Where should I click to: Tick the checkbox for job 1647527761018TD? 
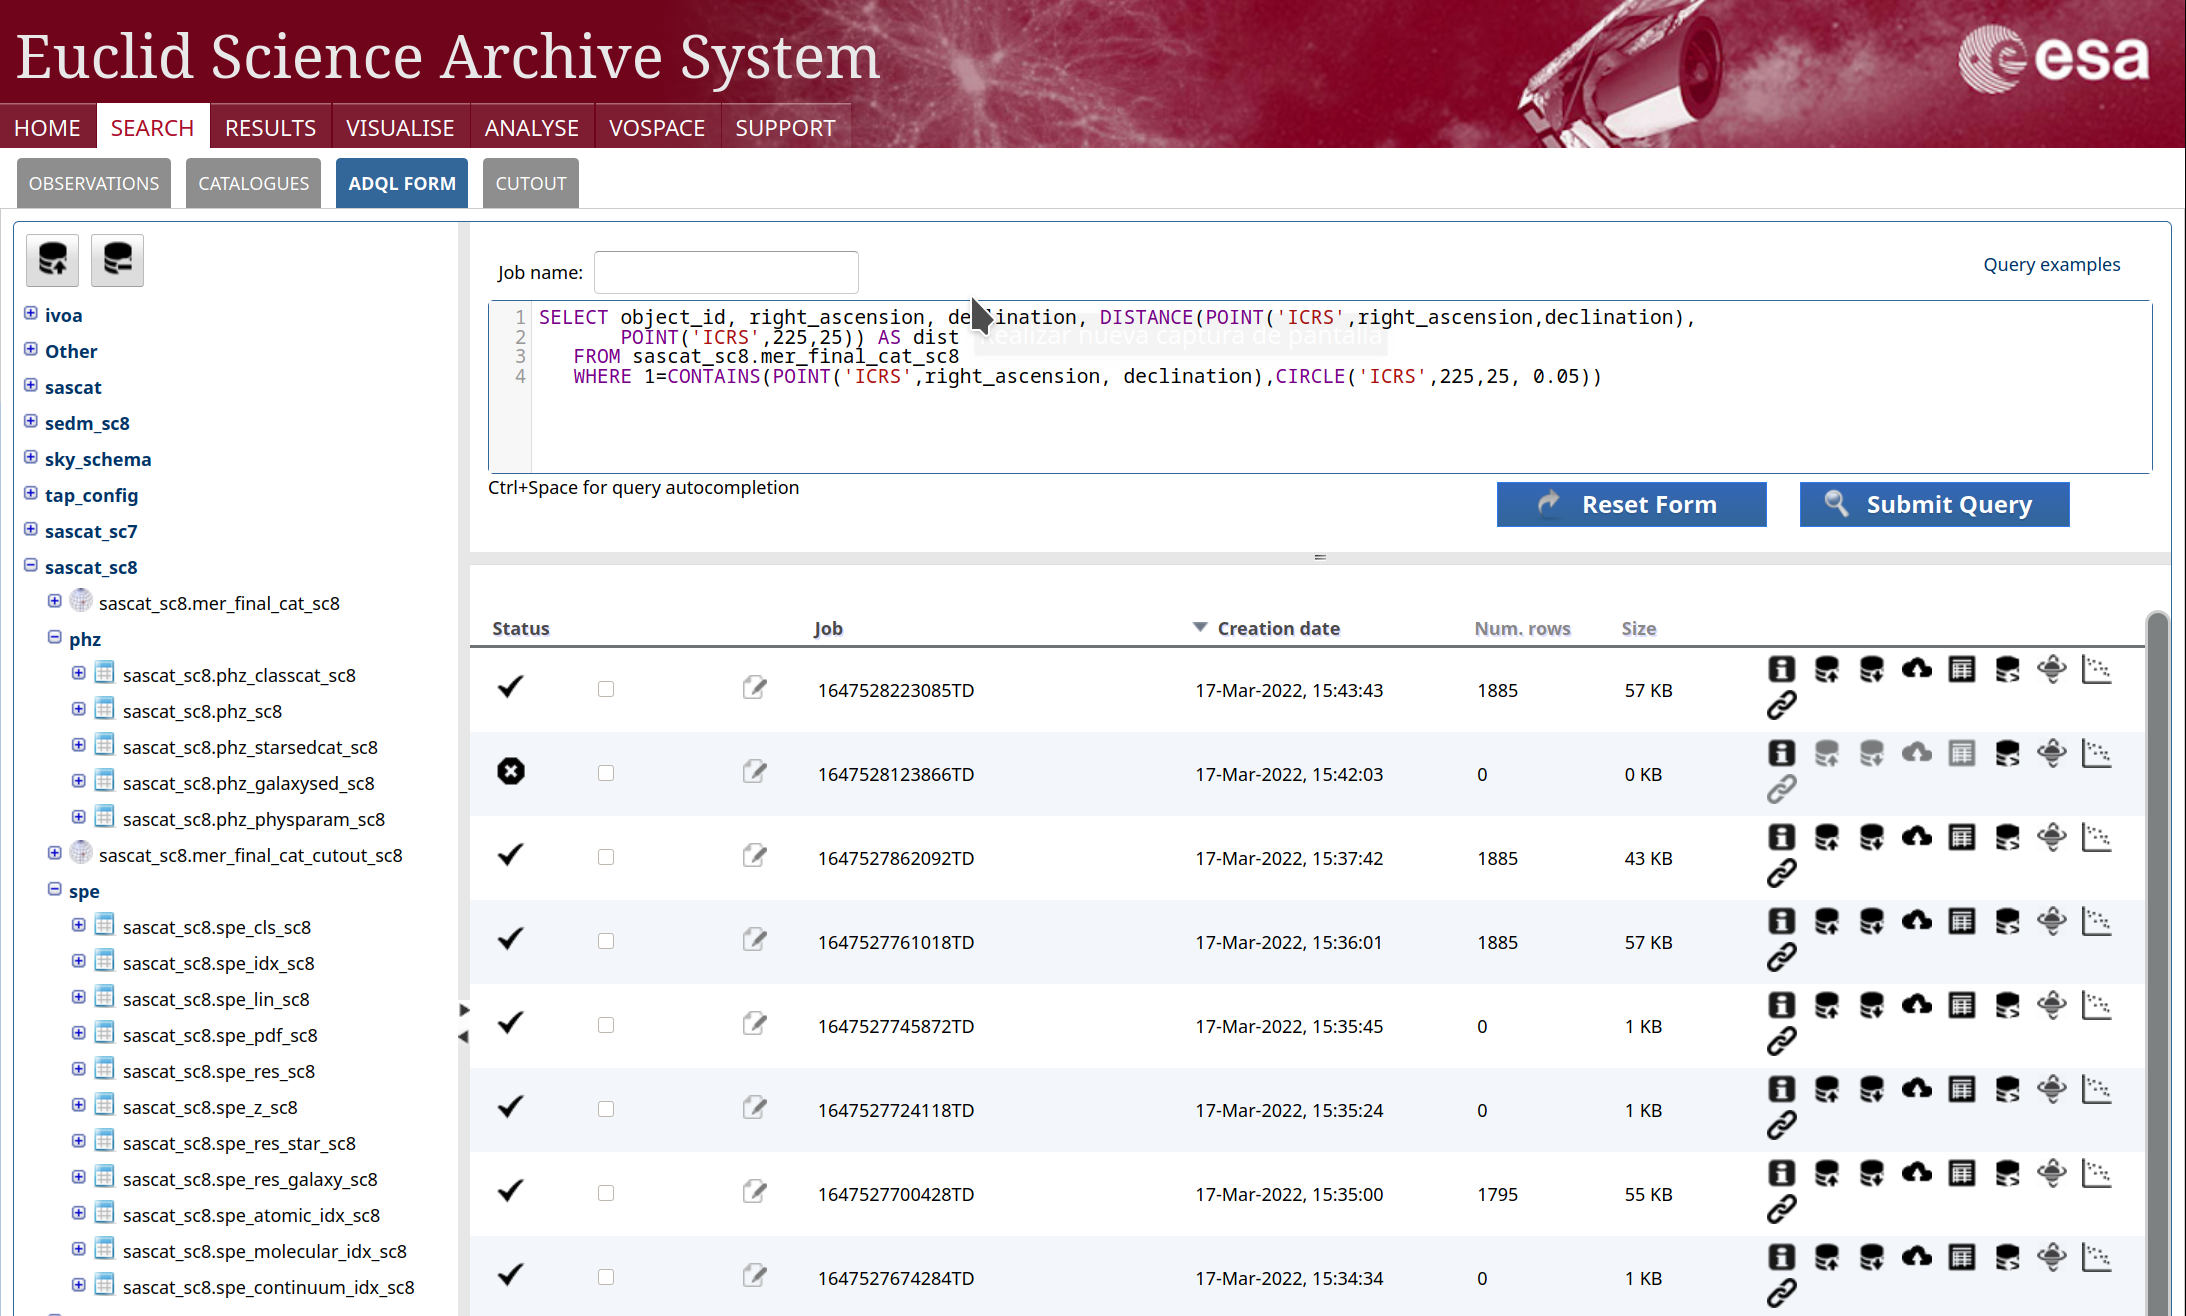pyautogui.click(x=606, y=941)
